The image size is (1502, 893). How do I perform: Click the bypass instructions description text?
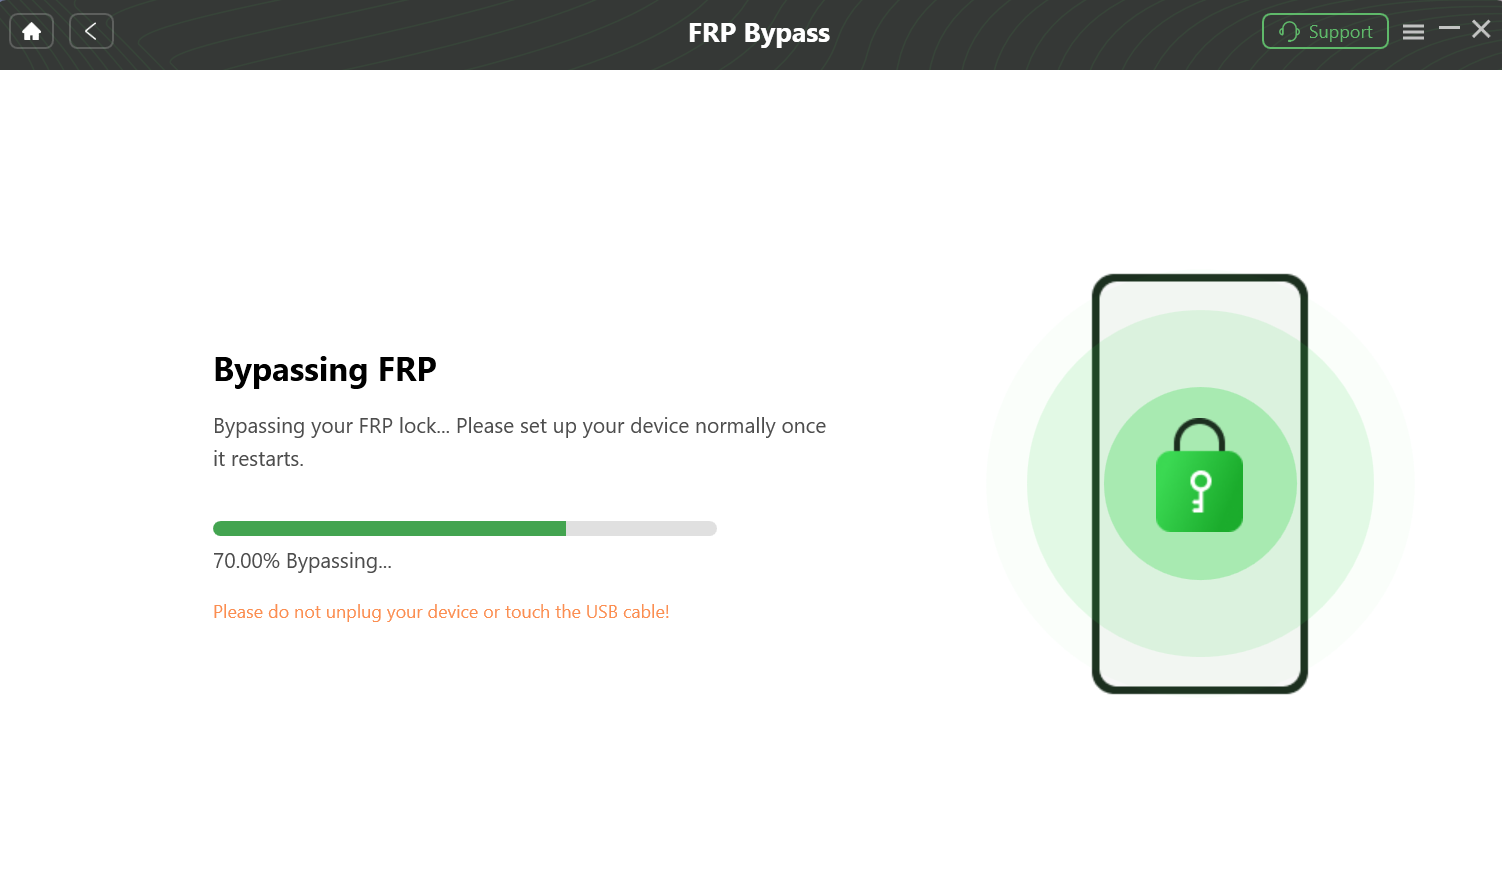click(x=518, y=441)
